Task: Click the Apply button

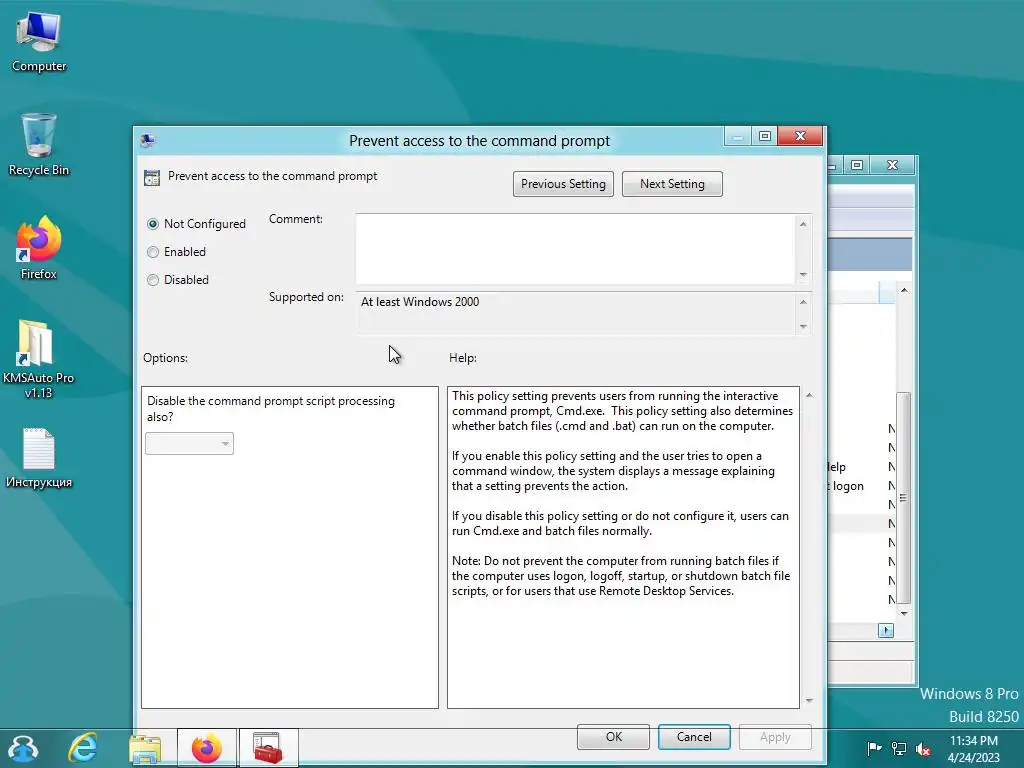Action: (775, 737)
